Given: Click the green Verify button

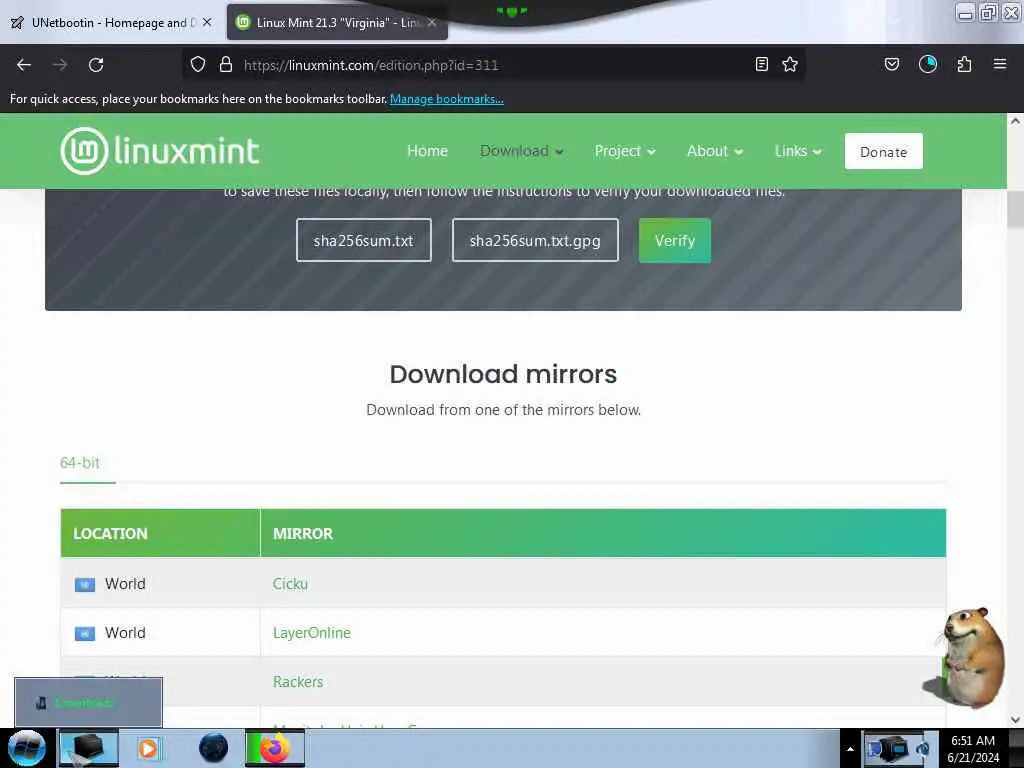Looking at the screenshot, I should click(x=675, y=240).
